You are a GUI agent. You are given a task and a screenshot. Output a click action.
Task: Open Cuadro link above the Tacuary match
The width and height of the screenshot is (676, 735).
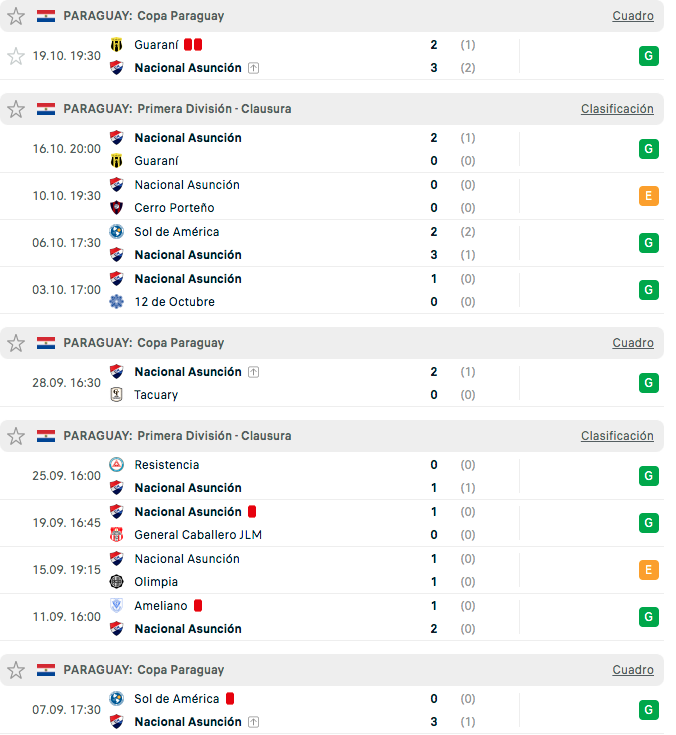click(633, 343)
